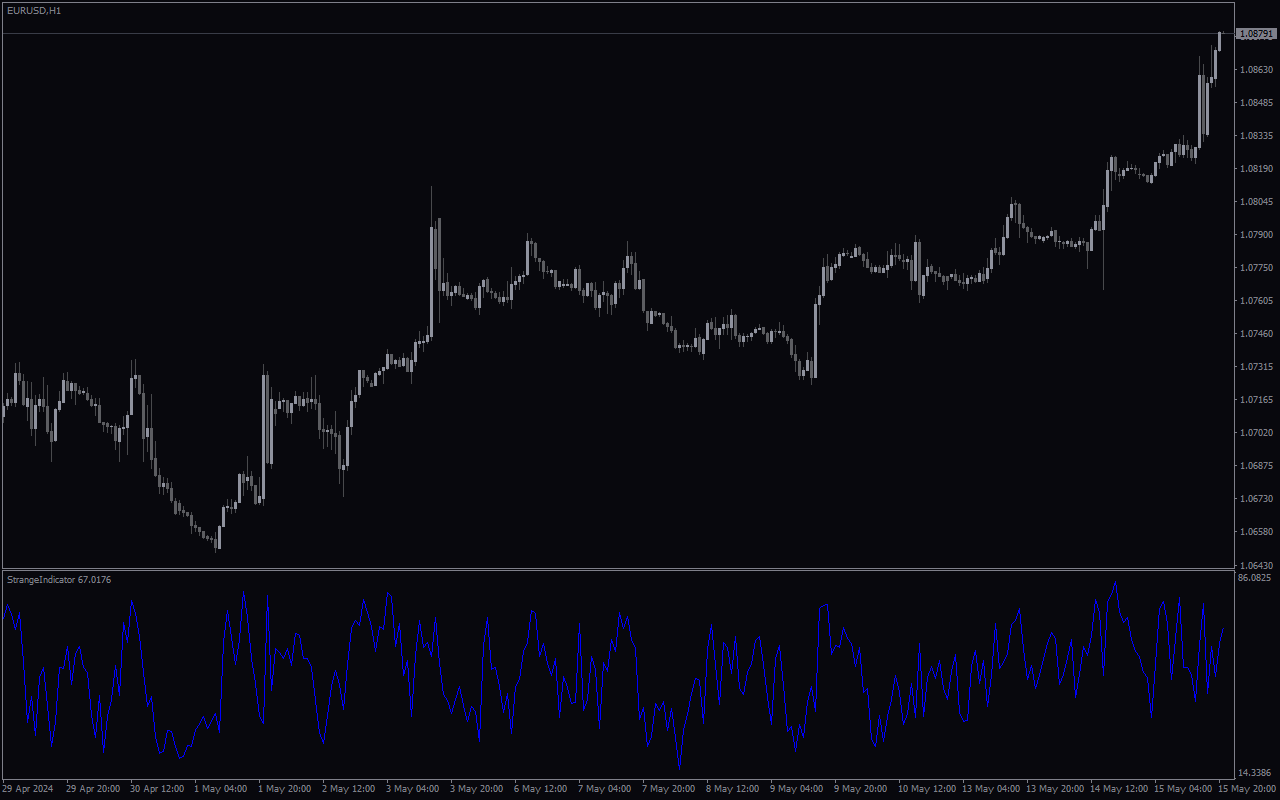
Task: Click the 1.08045 price axis label
Action: pyautogui.click(x=1256, y=202)
